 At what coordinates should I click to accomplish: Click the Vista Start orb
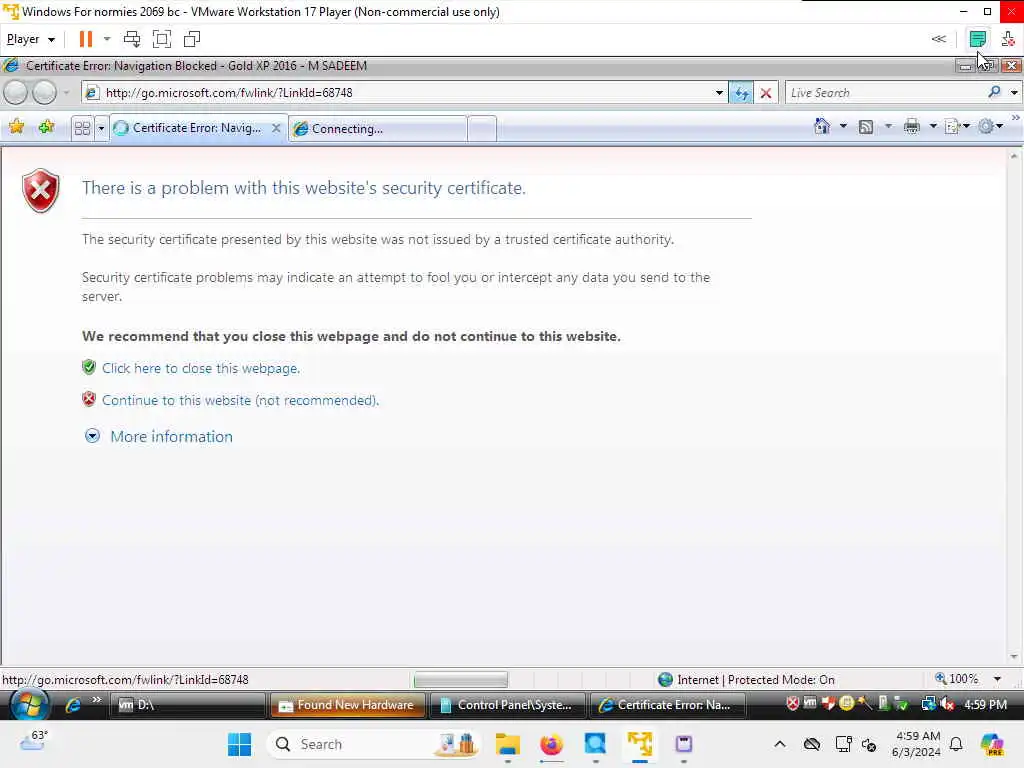[29, 705]
